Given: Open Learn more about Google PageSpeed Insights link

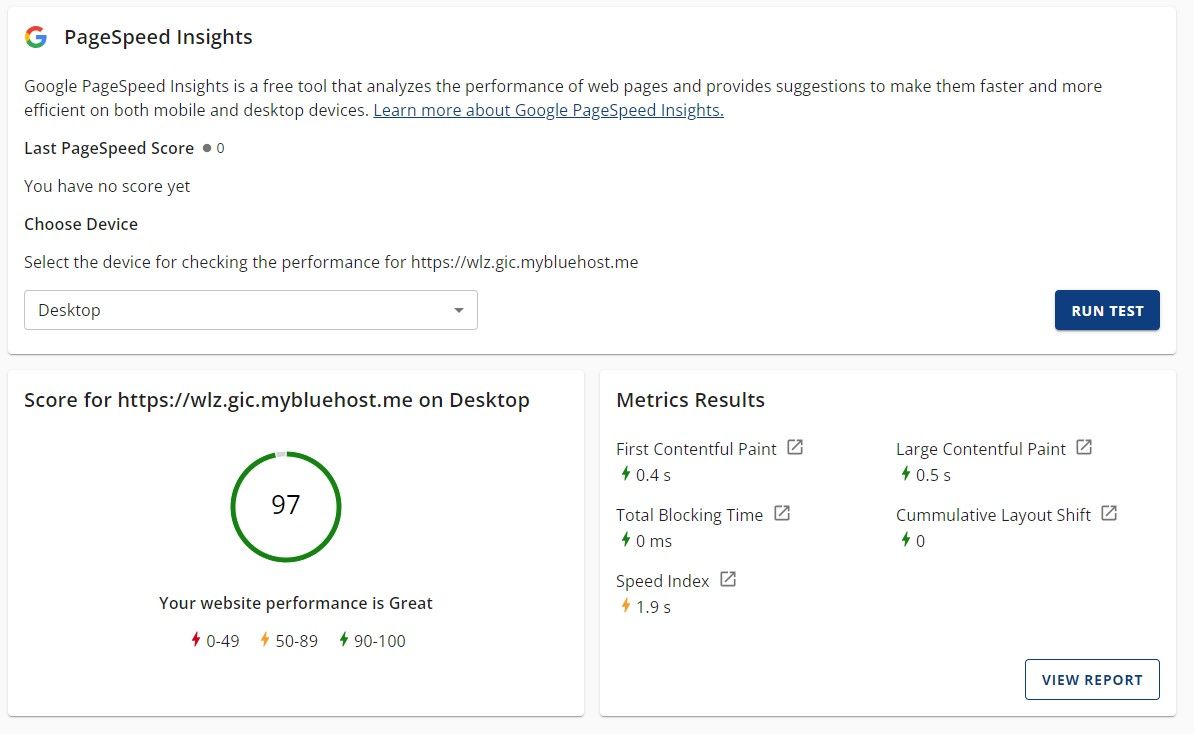Looking at the screenshot, I should click(548, 110).
